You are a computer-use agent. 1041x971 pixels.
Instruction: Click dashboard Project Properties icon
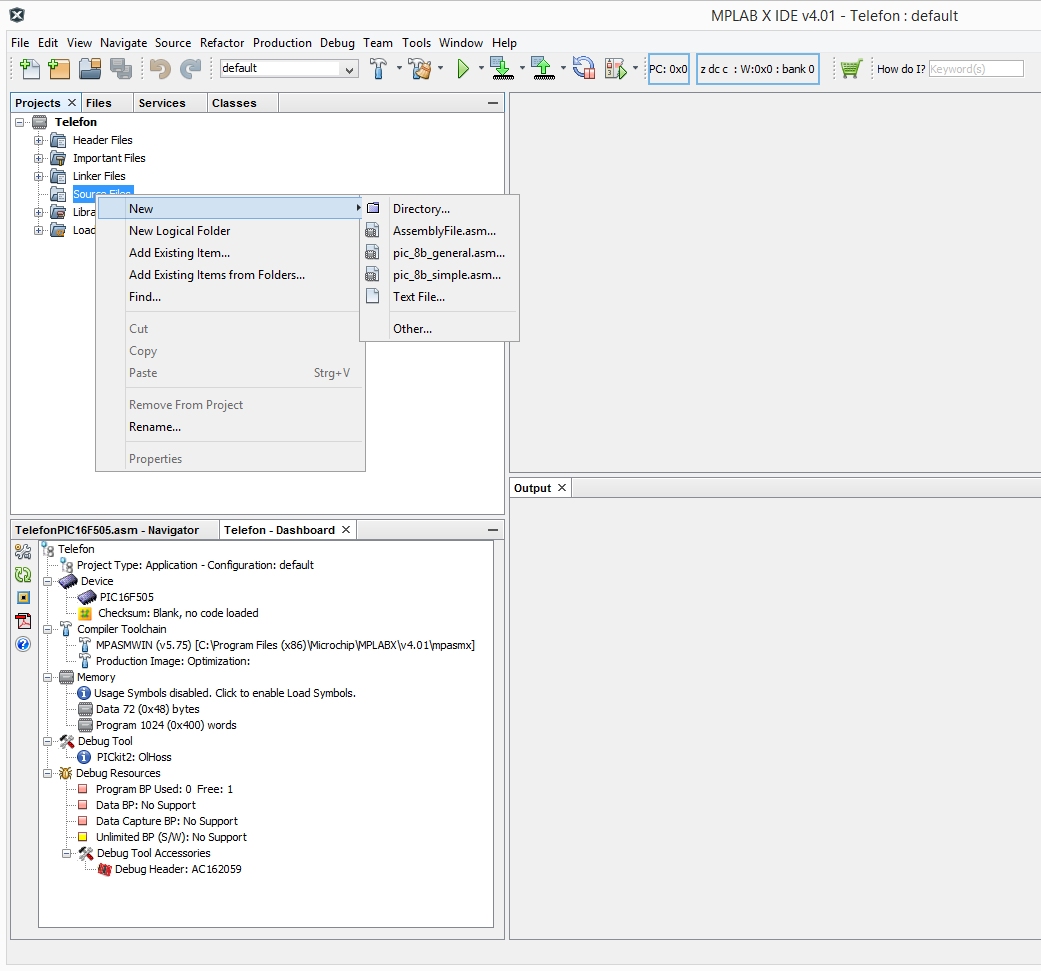[23, 552]
